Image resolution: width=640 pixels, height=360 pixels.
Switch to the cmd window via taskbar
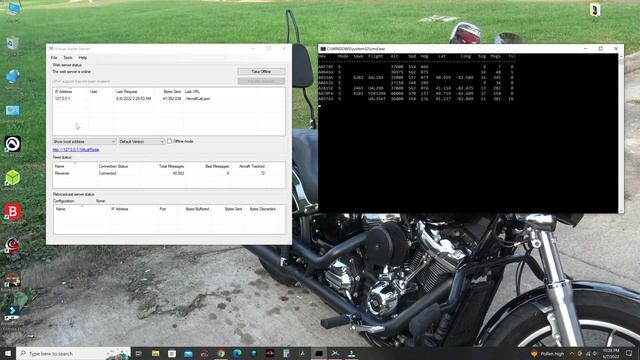(x=319, y=353)
